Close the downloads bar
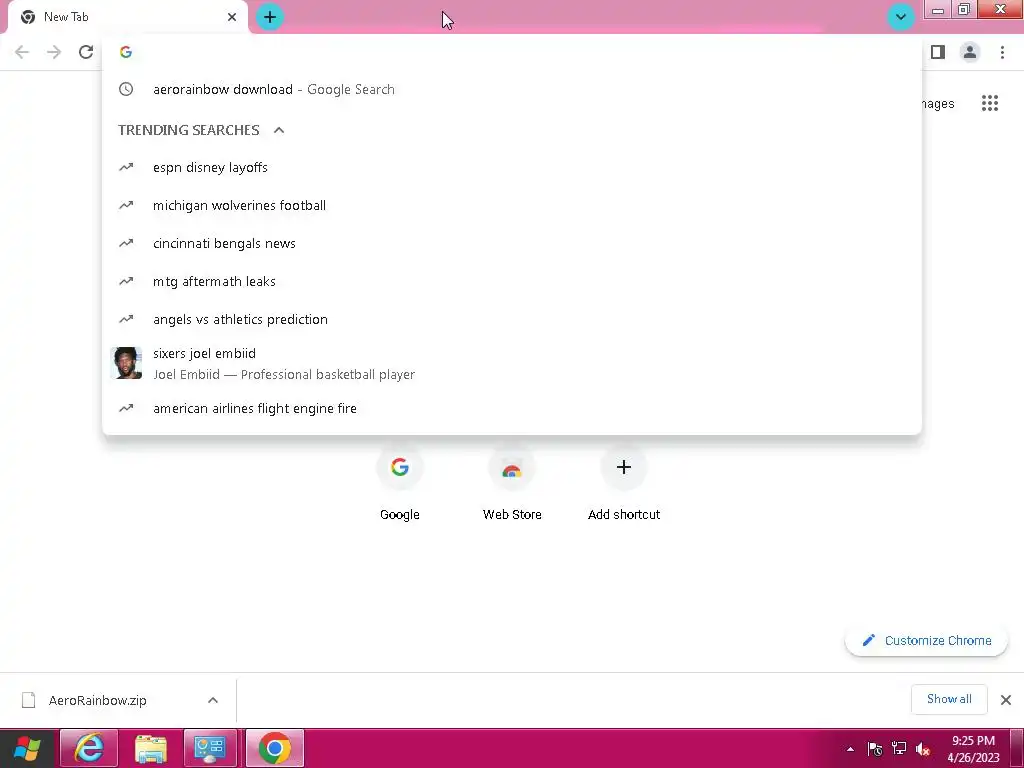 coord(1006,700)
